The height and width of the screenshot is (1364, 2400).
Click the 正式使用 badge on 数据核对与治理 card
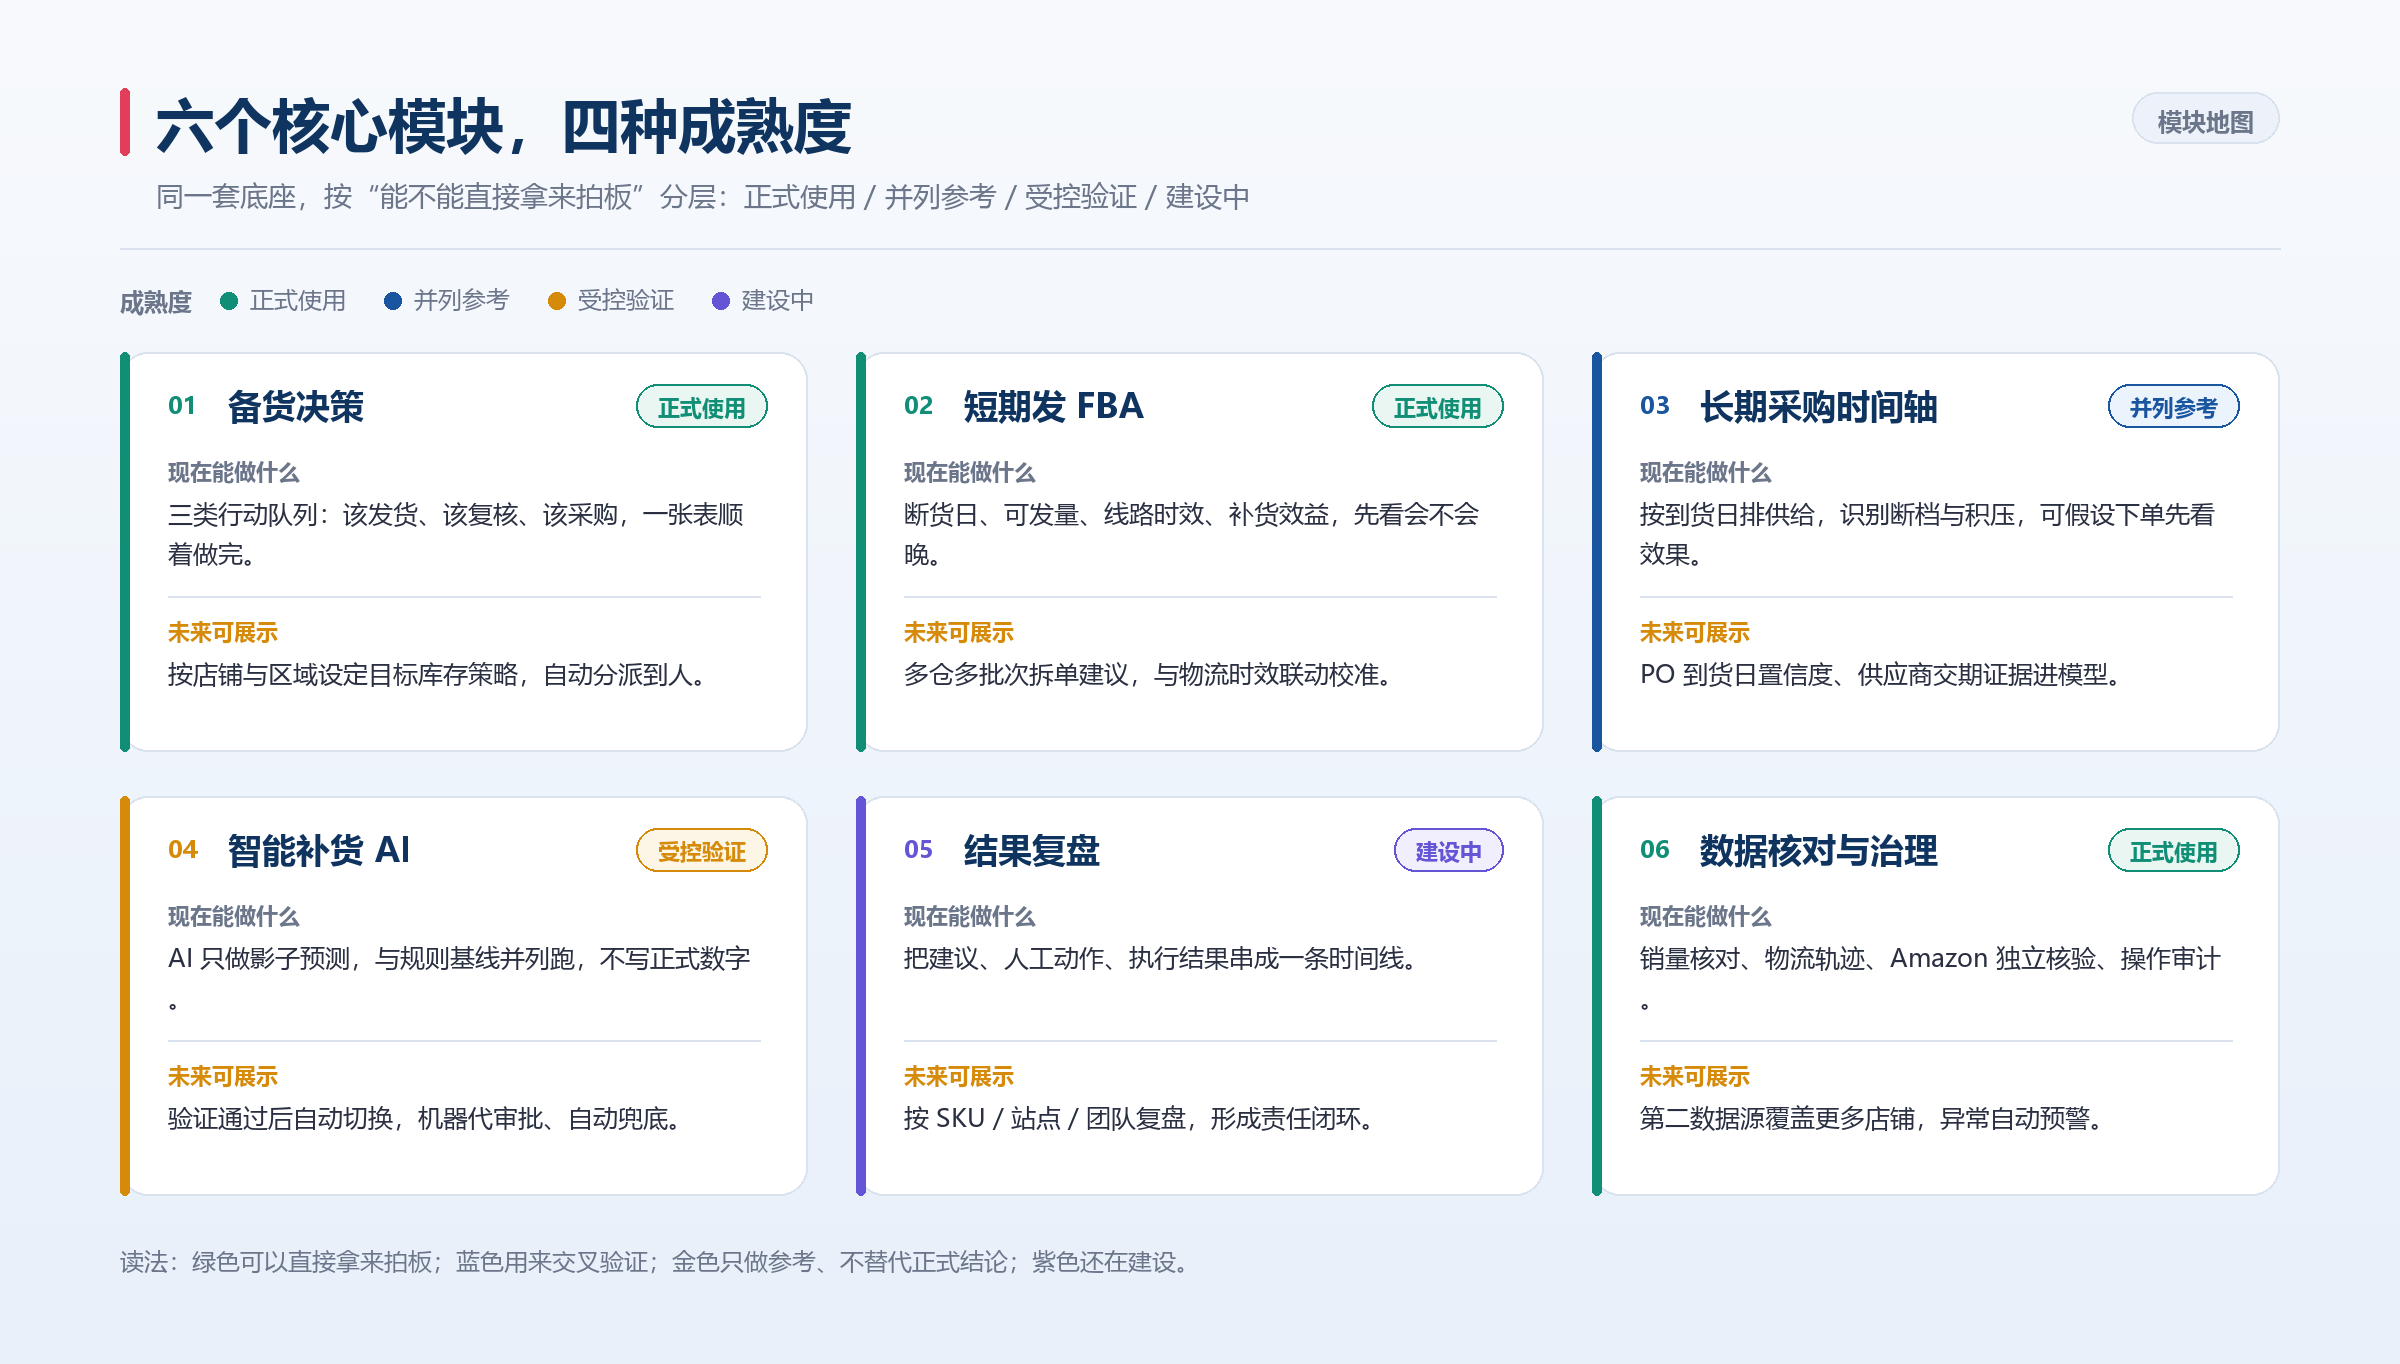pos(2174,851)
